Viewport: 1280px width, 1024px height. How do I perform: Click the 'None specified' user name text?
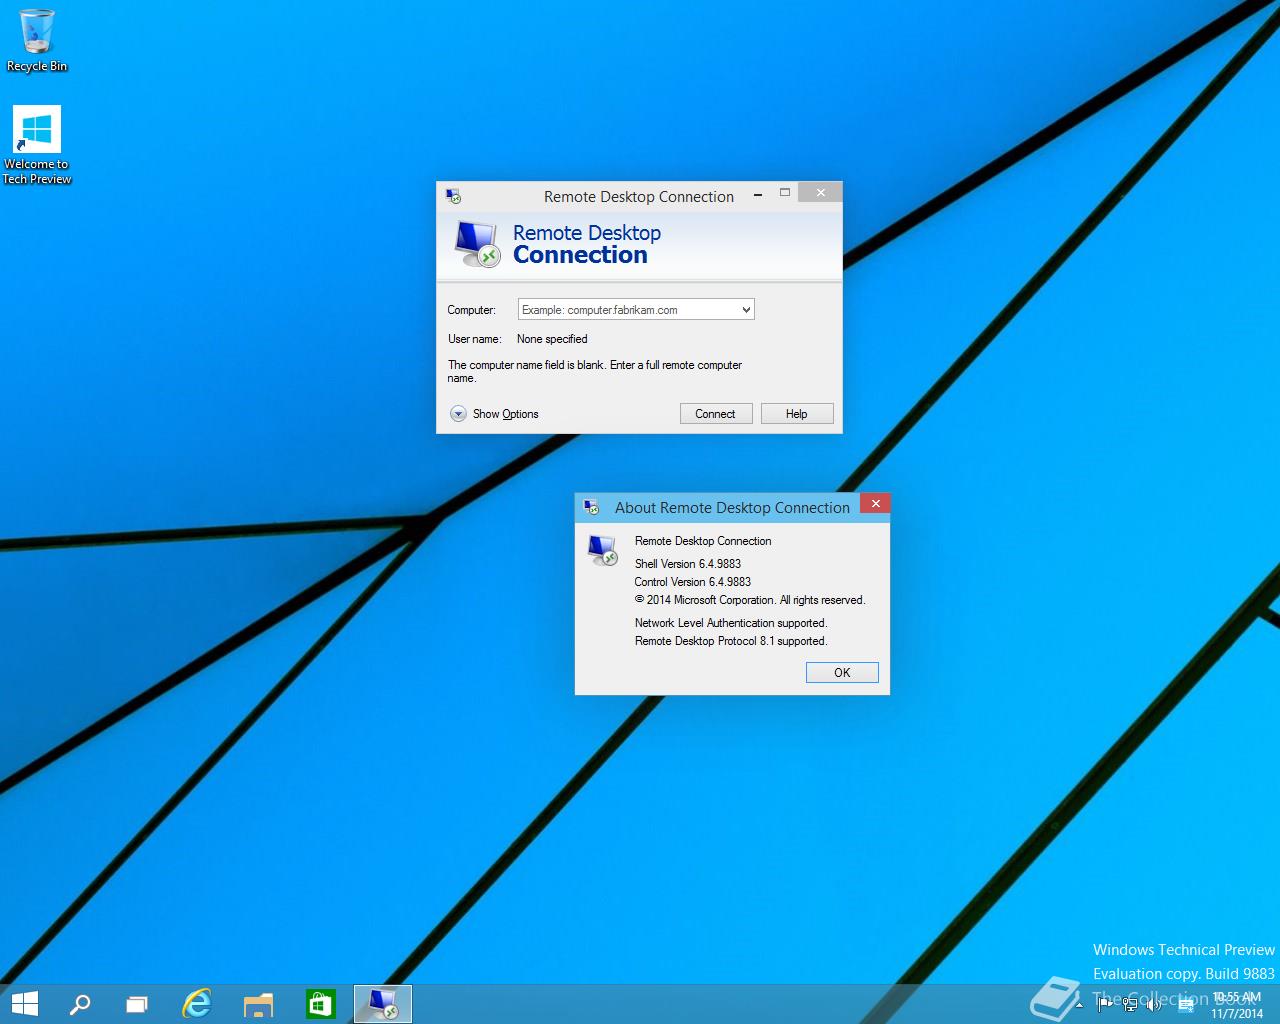tap(552, 339)
